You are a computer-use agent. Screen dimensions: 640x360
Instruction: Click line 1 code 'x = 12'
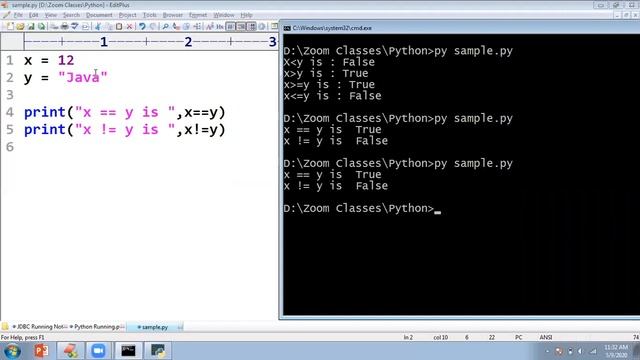click(49, 60)
